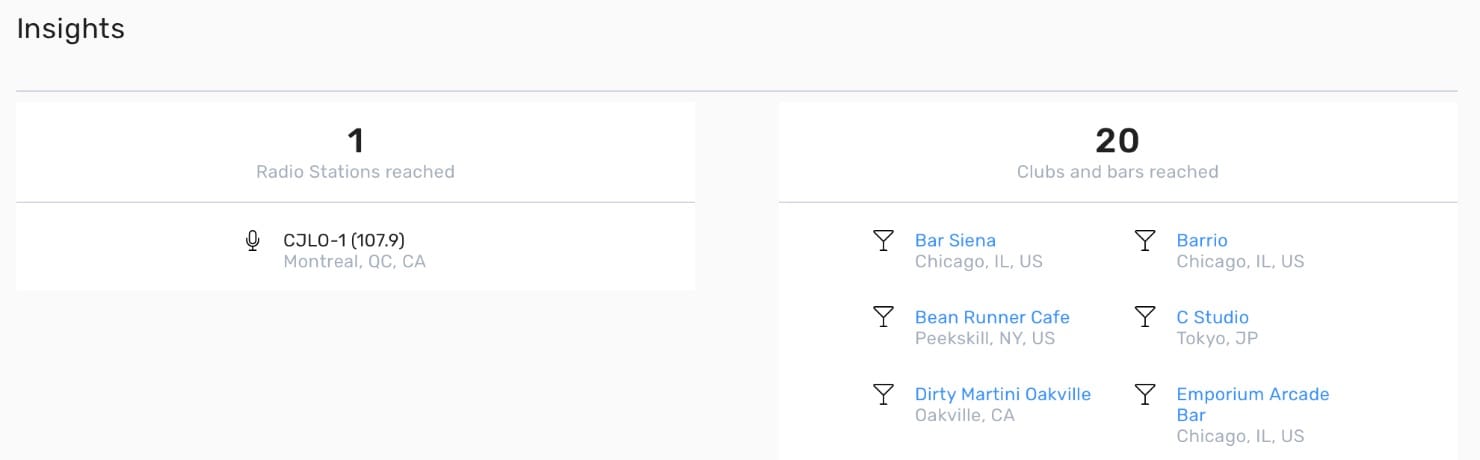Open the C Studio link
This screenshot has width=1480, height=460.
click(x=1212, y=317)
